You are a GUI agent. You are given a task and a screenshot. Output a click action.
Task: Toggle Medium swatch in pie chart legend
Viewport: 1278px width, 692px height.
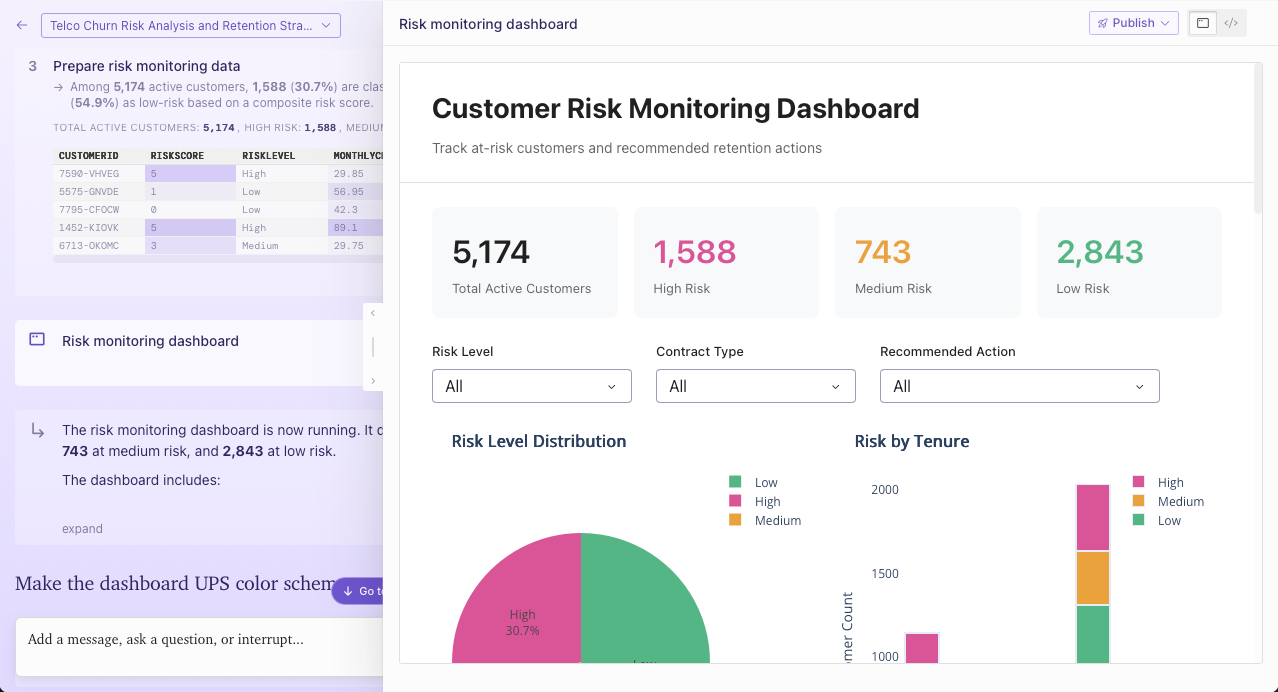(x=735, y=520)
